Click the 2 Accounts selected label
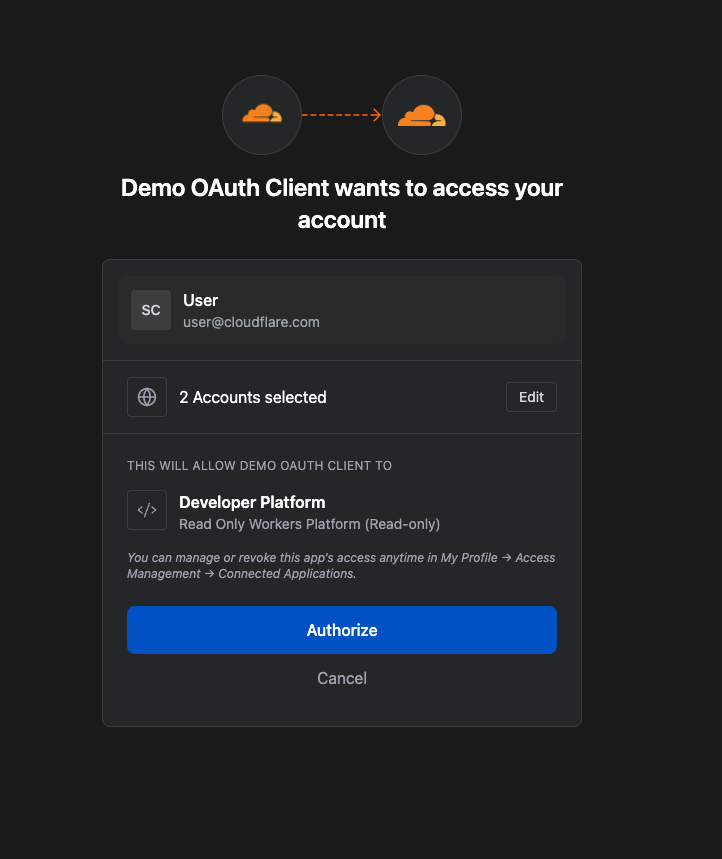The width and height of the screenshot is (722, 859). pyautogui.click(x=253, y=397)
